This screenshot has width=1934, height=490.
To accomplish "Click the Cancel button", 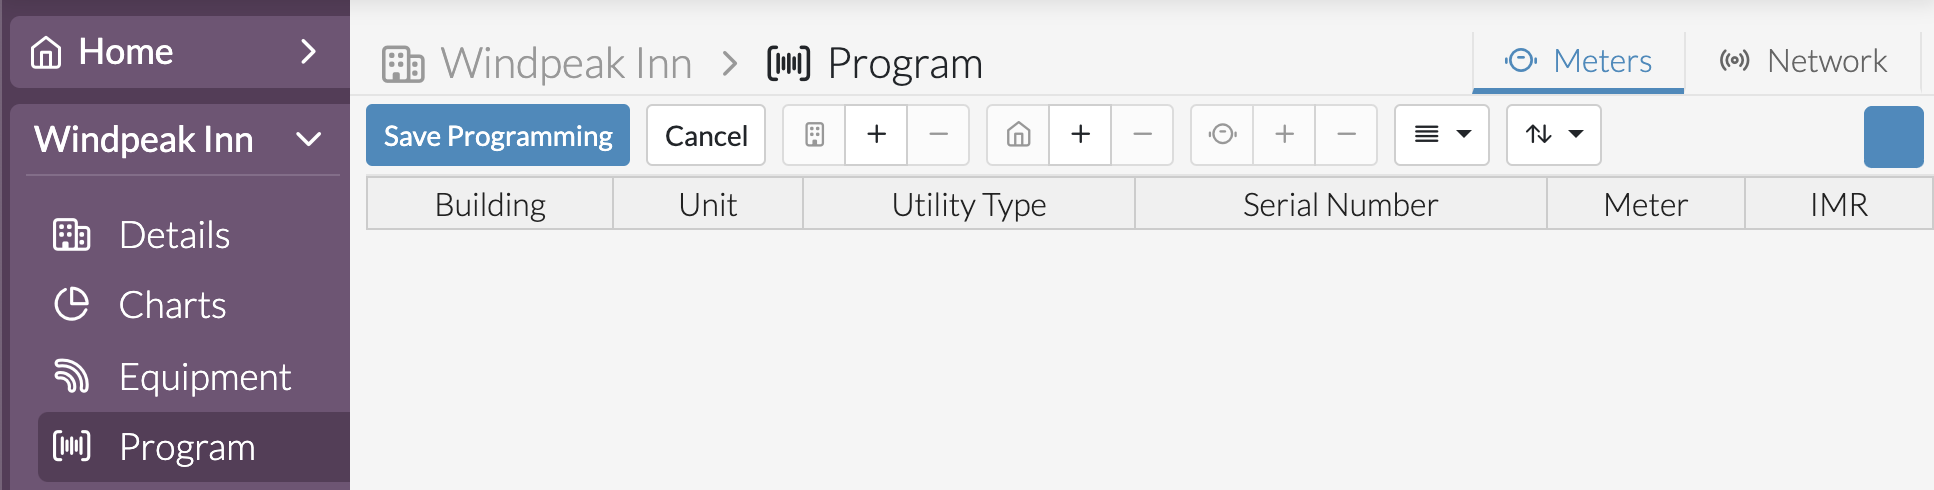I will click(706, 135).
